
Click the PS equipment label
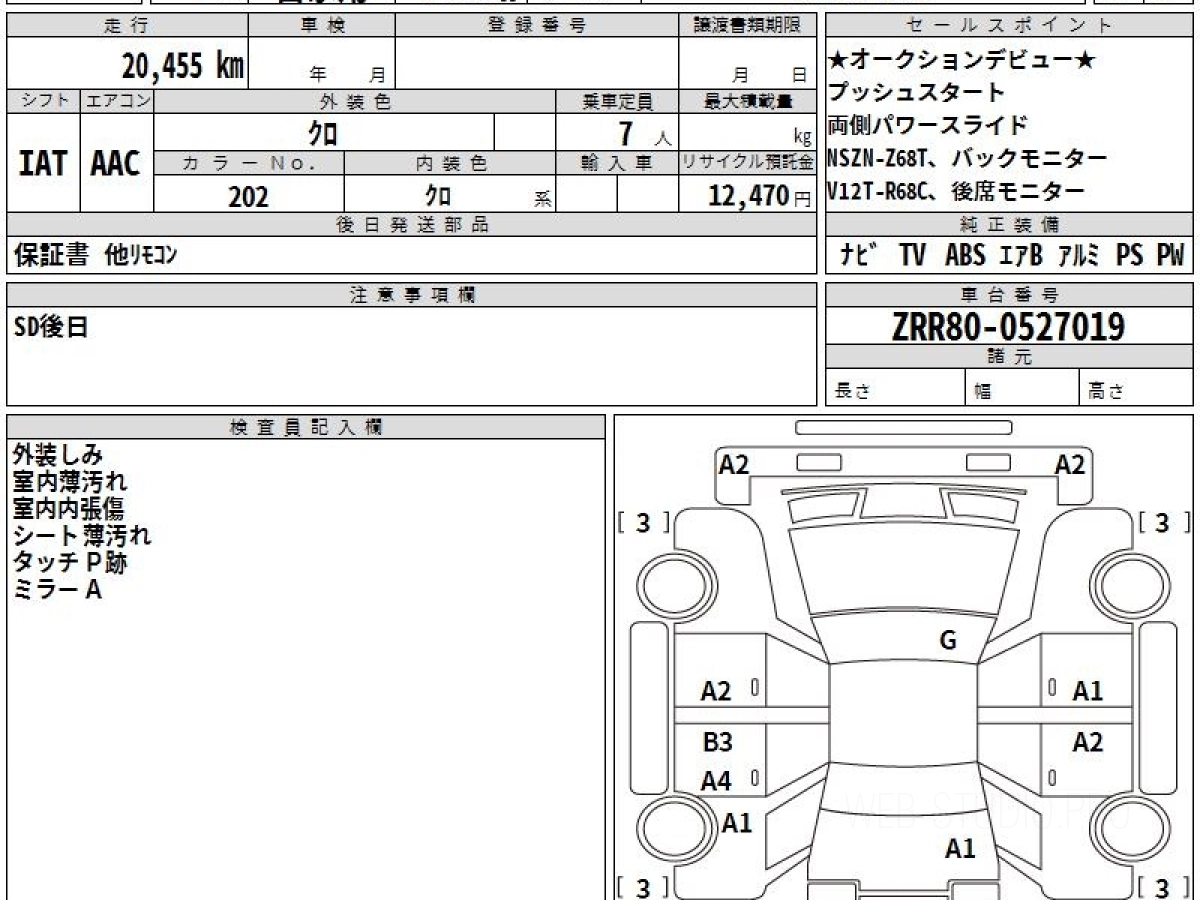1130,256
